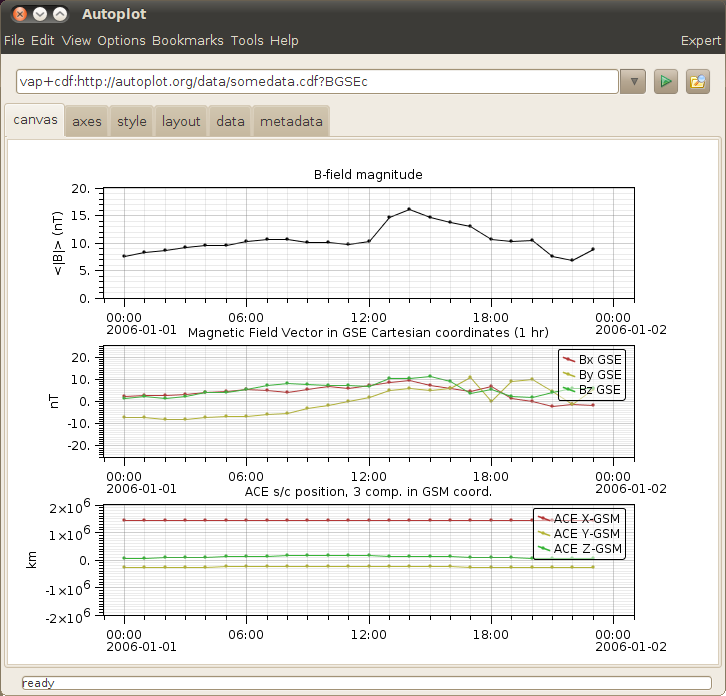Open the View menu

(76, 41)
